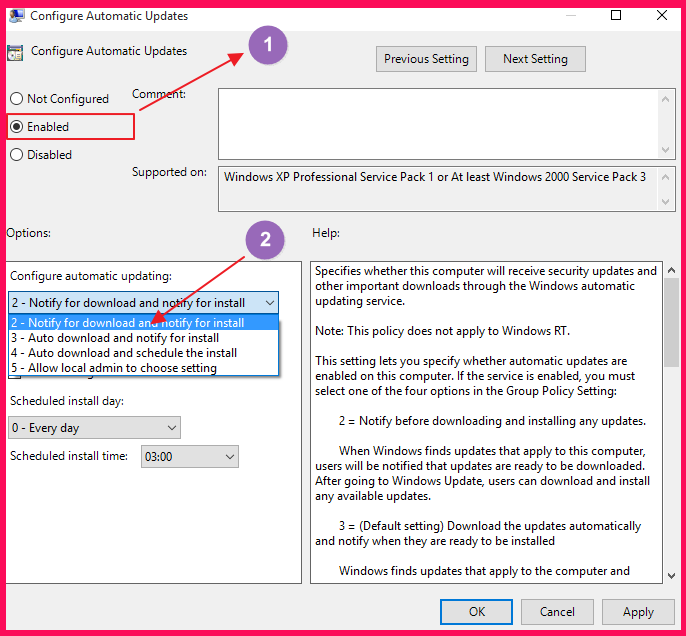Image resolution: width=686 pixels, height=636 pixels.
Task: Select the Enabled radio button
Action: (16, 127)
